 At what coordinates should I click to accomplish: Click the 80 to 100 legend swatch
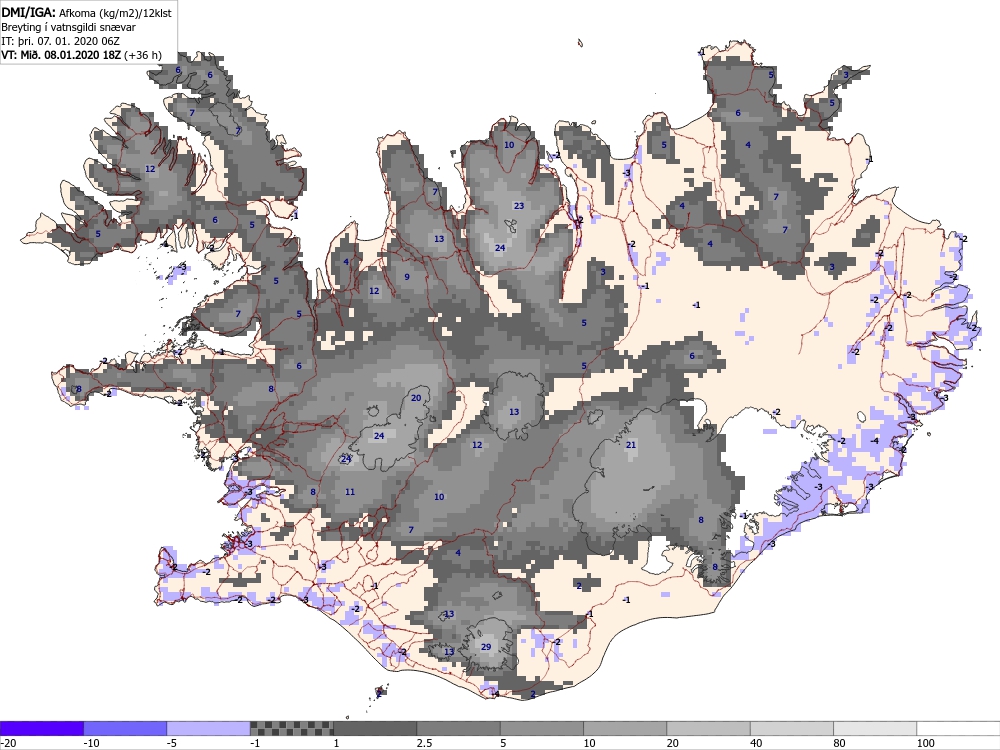point(875,728)
